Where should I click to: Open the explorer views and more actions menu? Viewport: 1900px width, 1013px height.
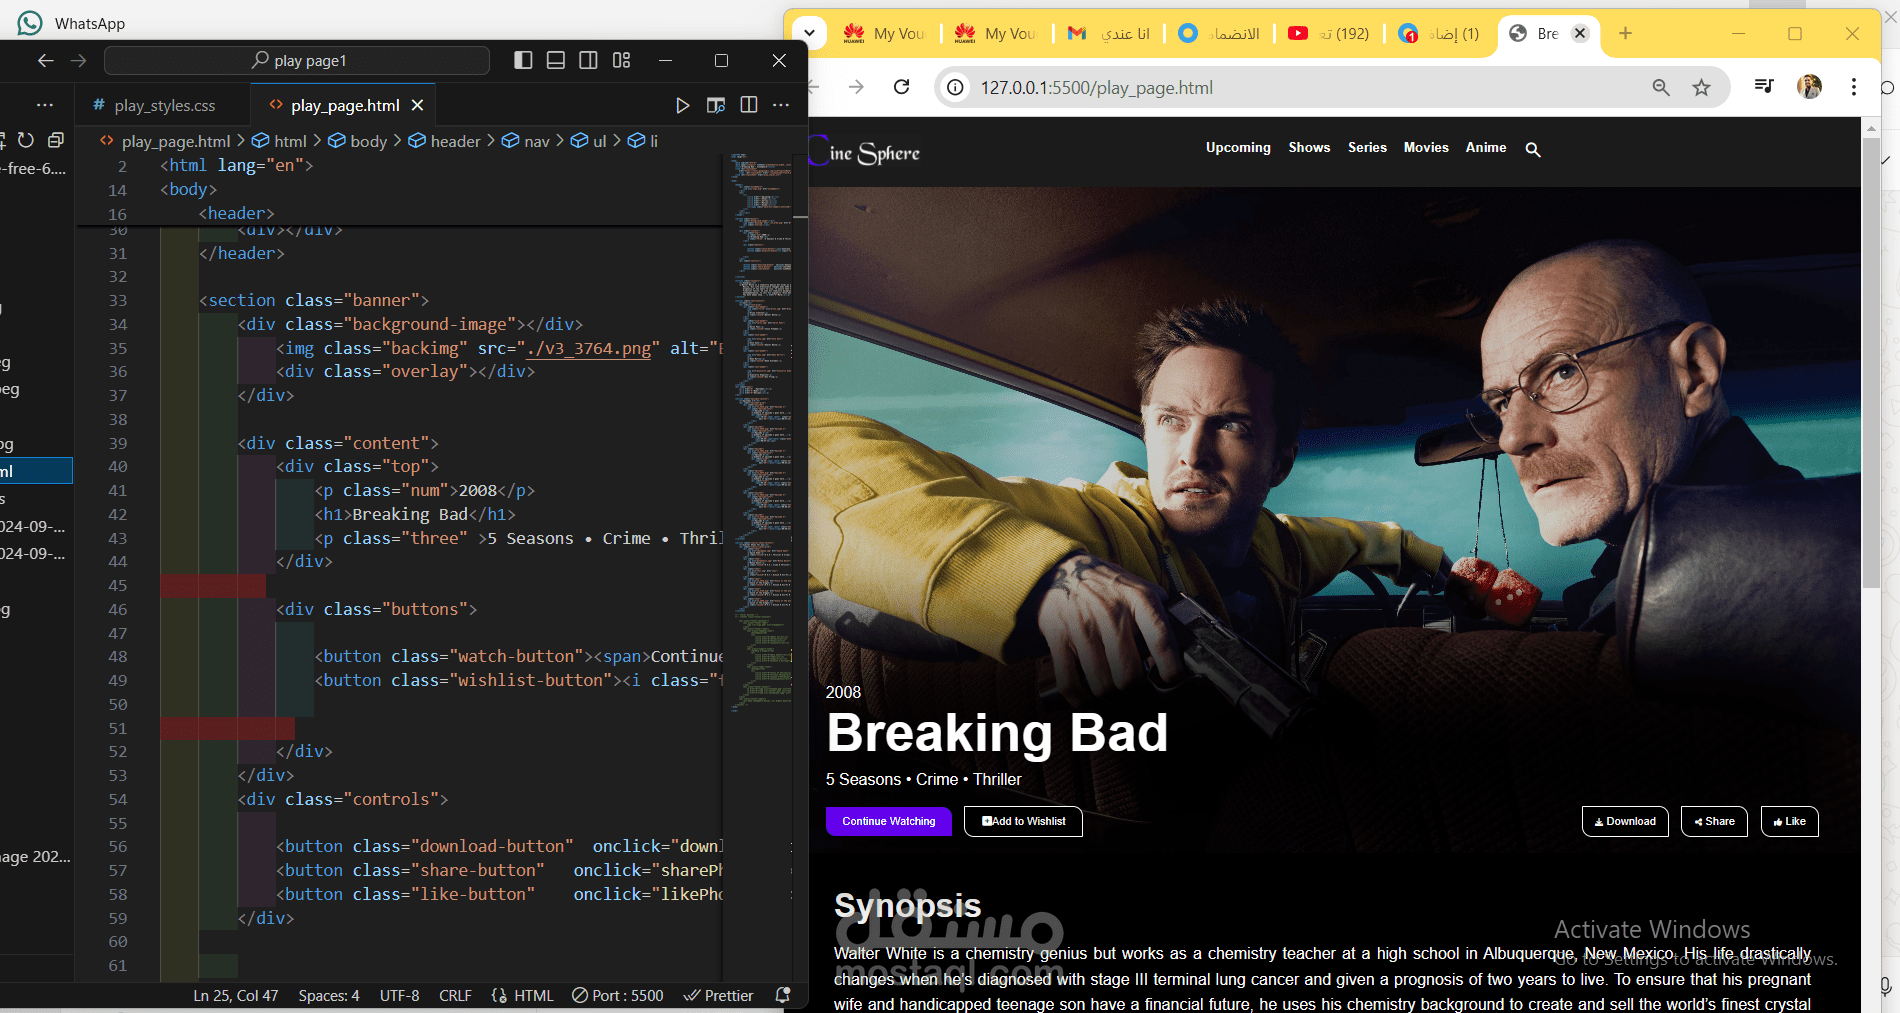45,105
